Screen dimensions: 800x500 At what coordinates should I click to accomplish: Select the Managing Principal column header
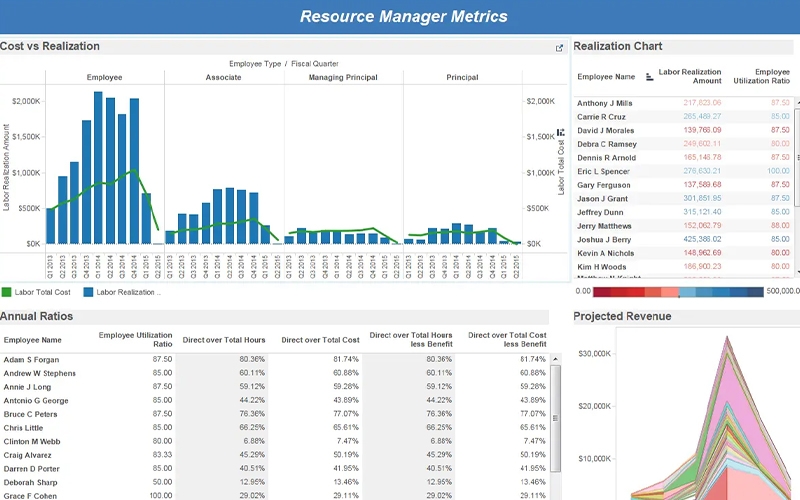(343, 77)
